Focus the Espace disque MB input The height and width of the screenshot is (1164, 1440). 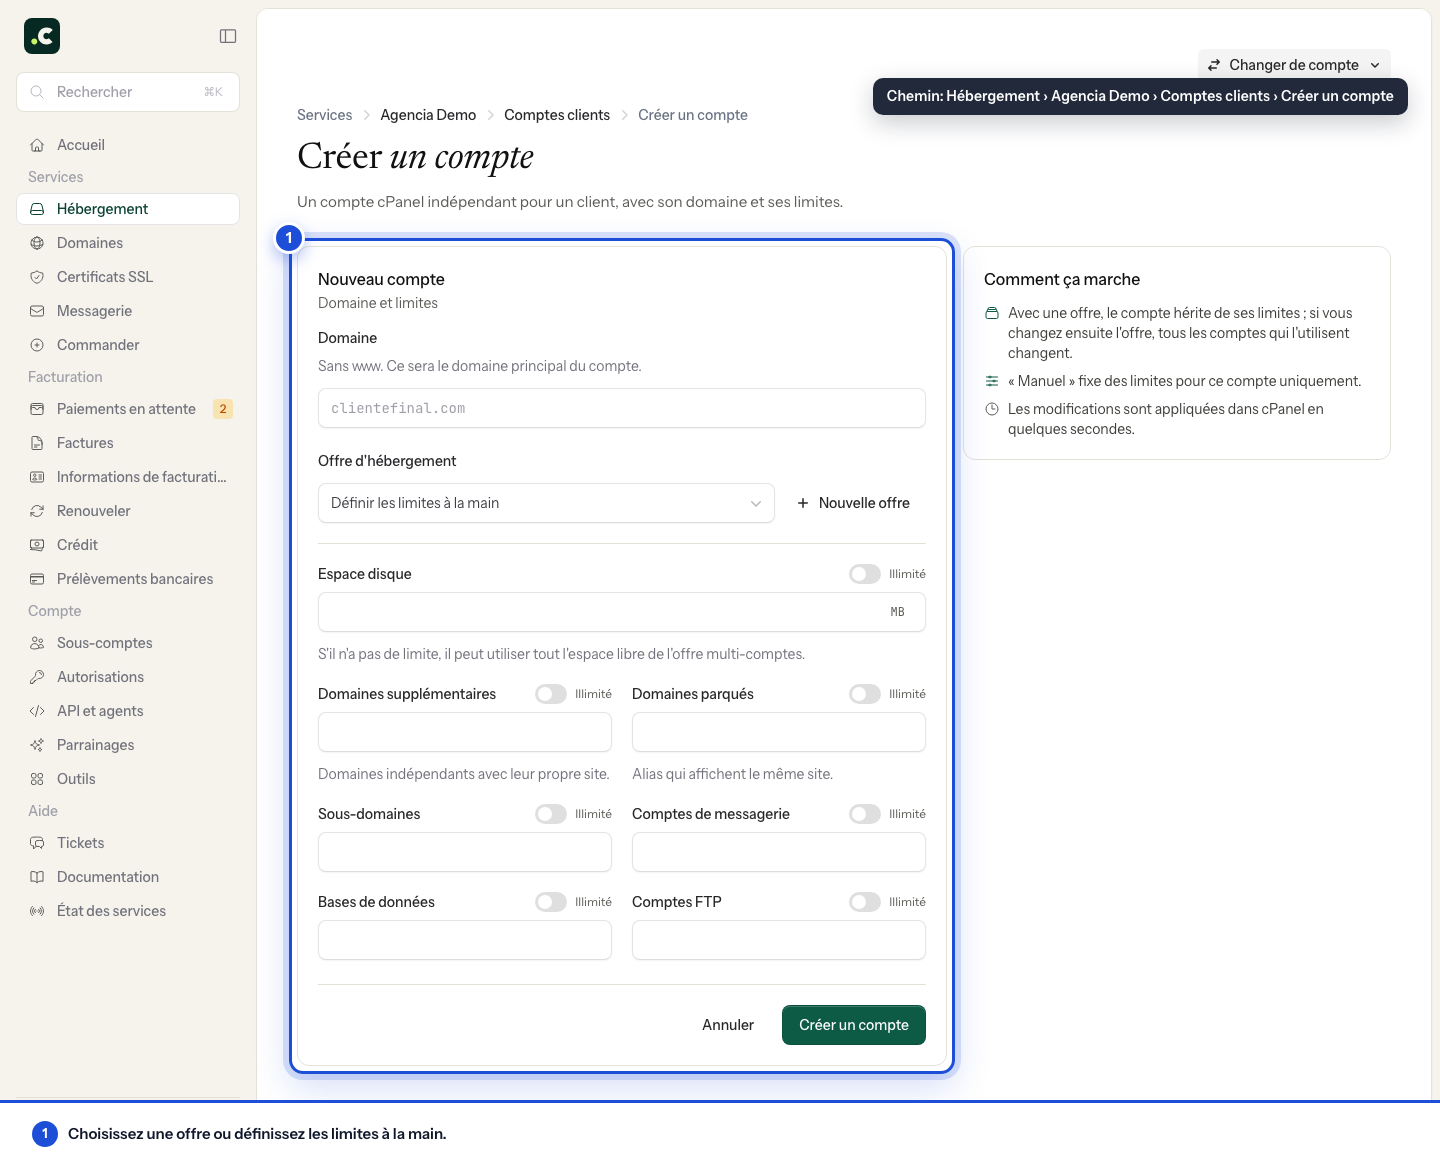[622, 612]
